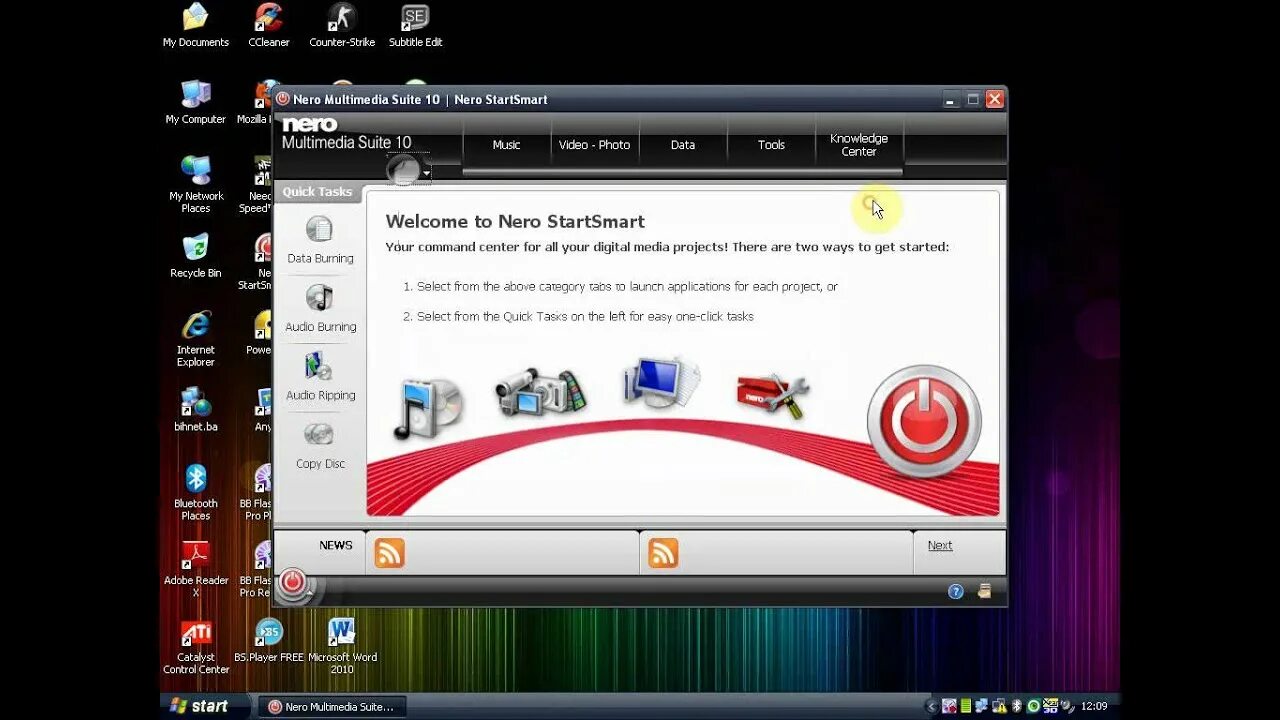Launch the Audio Burning quick task
Screen dimensions: 1280x720
click(320, 308)
